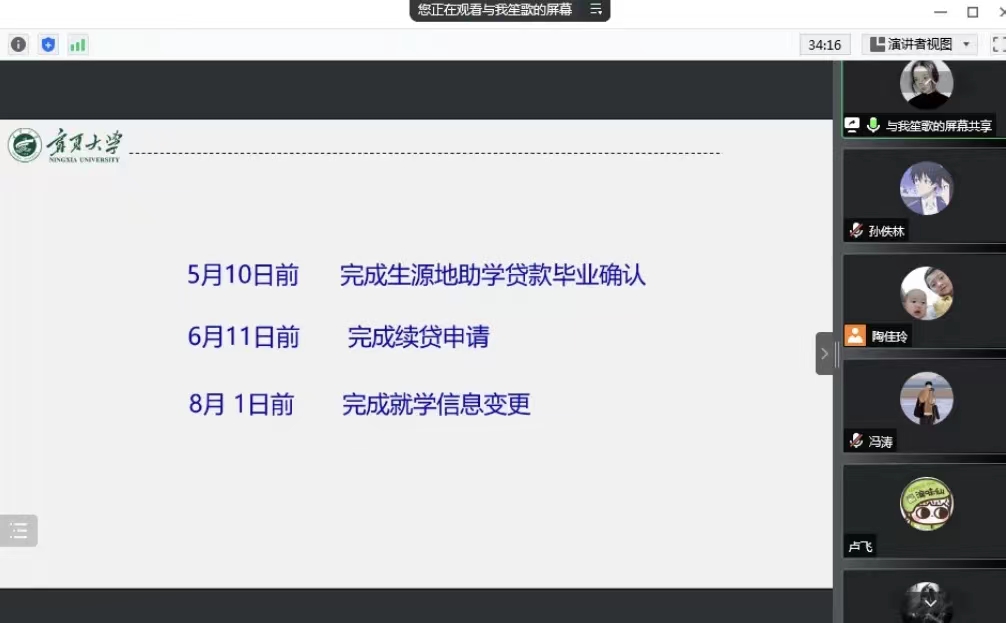1006x623 pixels.
Task: Click 陶佳玲's orange person icon
Action: (855, 336)
